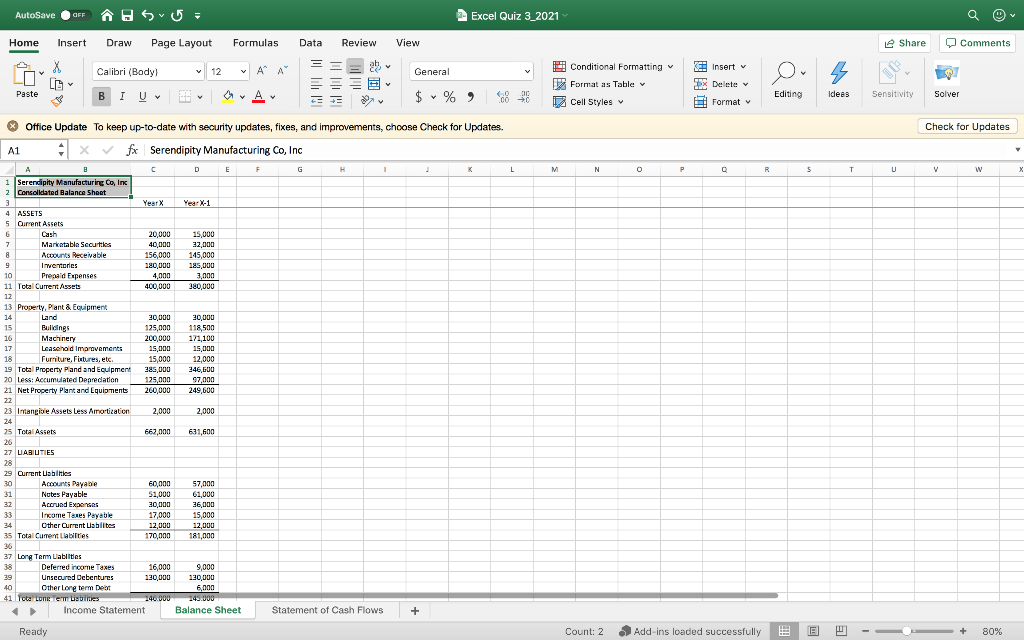This screenshot has height=640, width=1024.
Task: Expand Conditional Formatting menu
Action: tap(613, 67)
